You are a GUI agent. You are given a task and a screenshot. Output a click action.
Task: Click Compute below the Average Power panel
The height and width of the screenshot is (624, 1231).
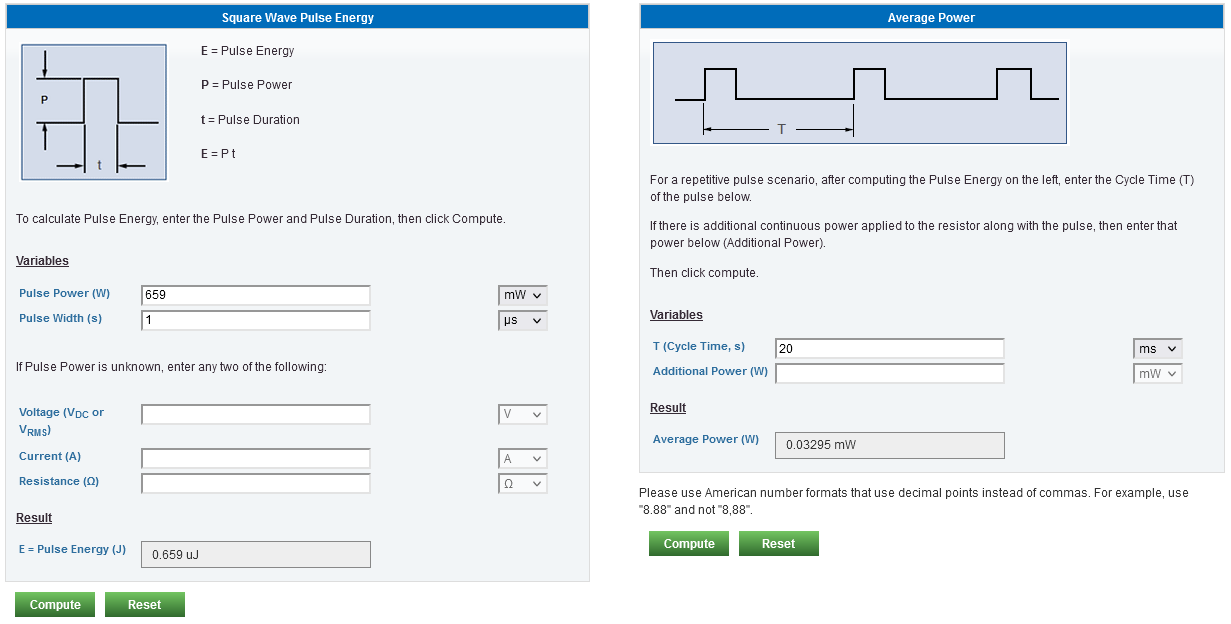(x=689, y=544)
